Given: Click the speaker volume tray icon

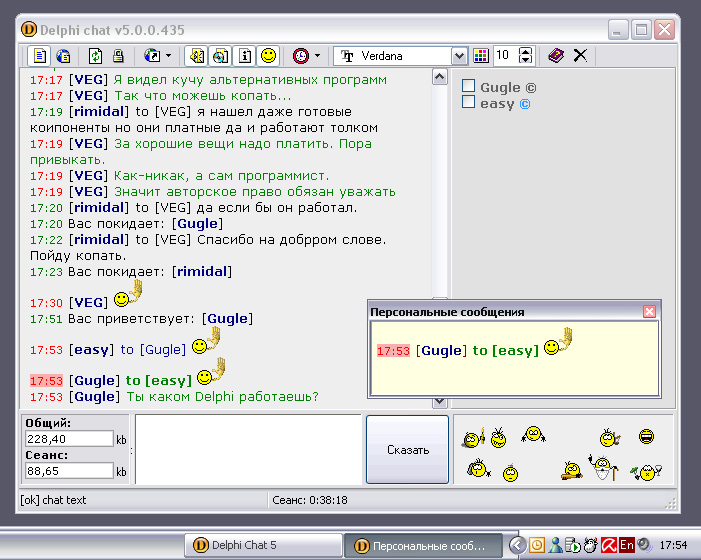Looking at the screenshot, I should tap(644, 544).
